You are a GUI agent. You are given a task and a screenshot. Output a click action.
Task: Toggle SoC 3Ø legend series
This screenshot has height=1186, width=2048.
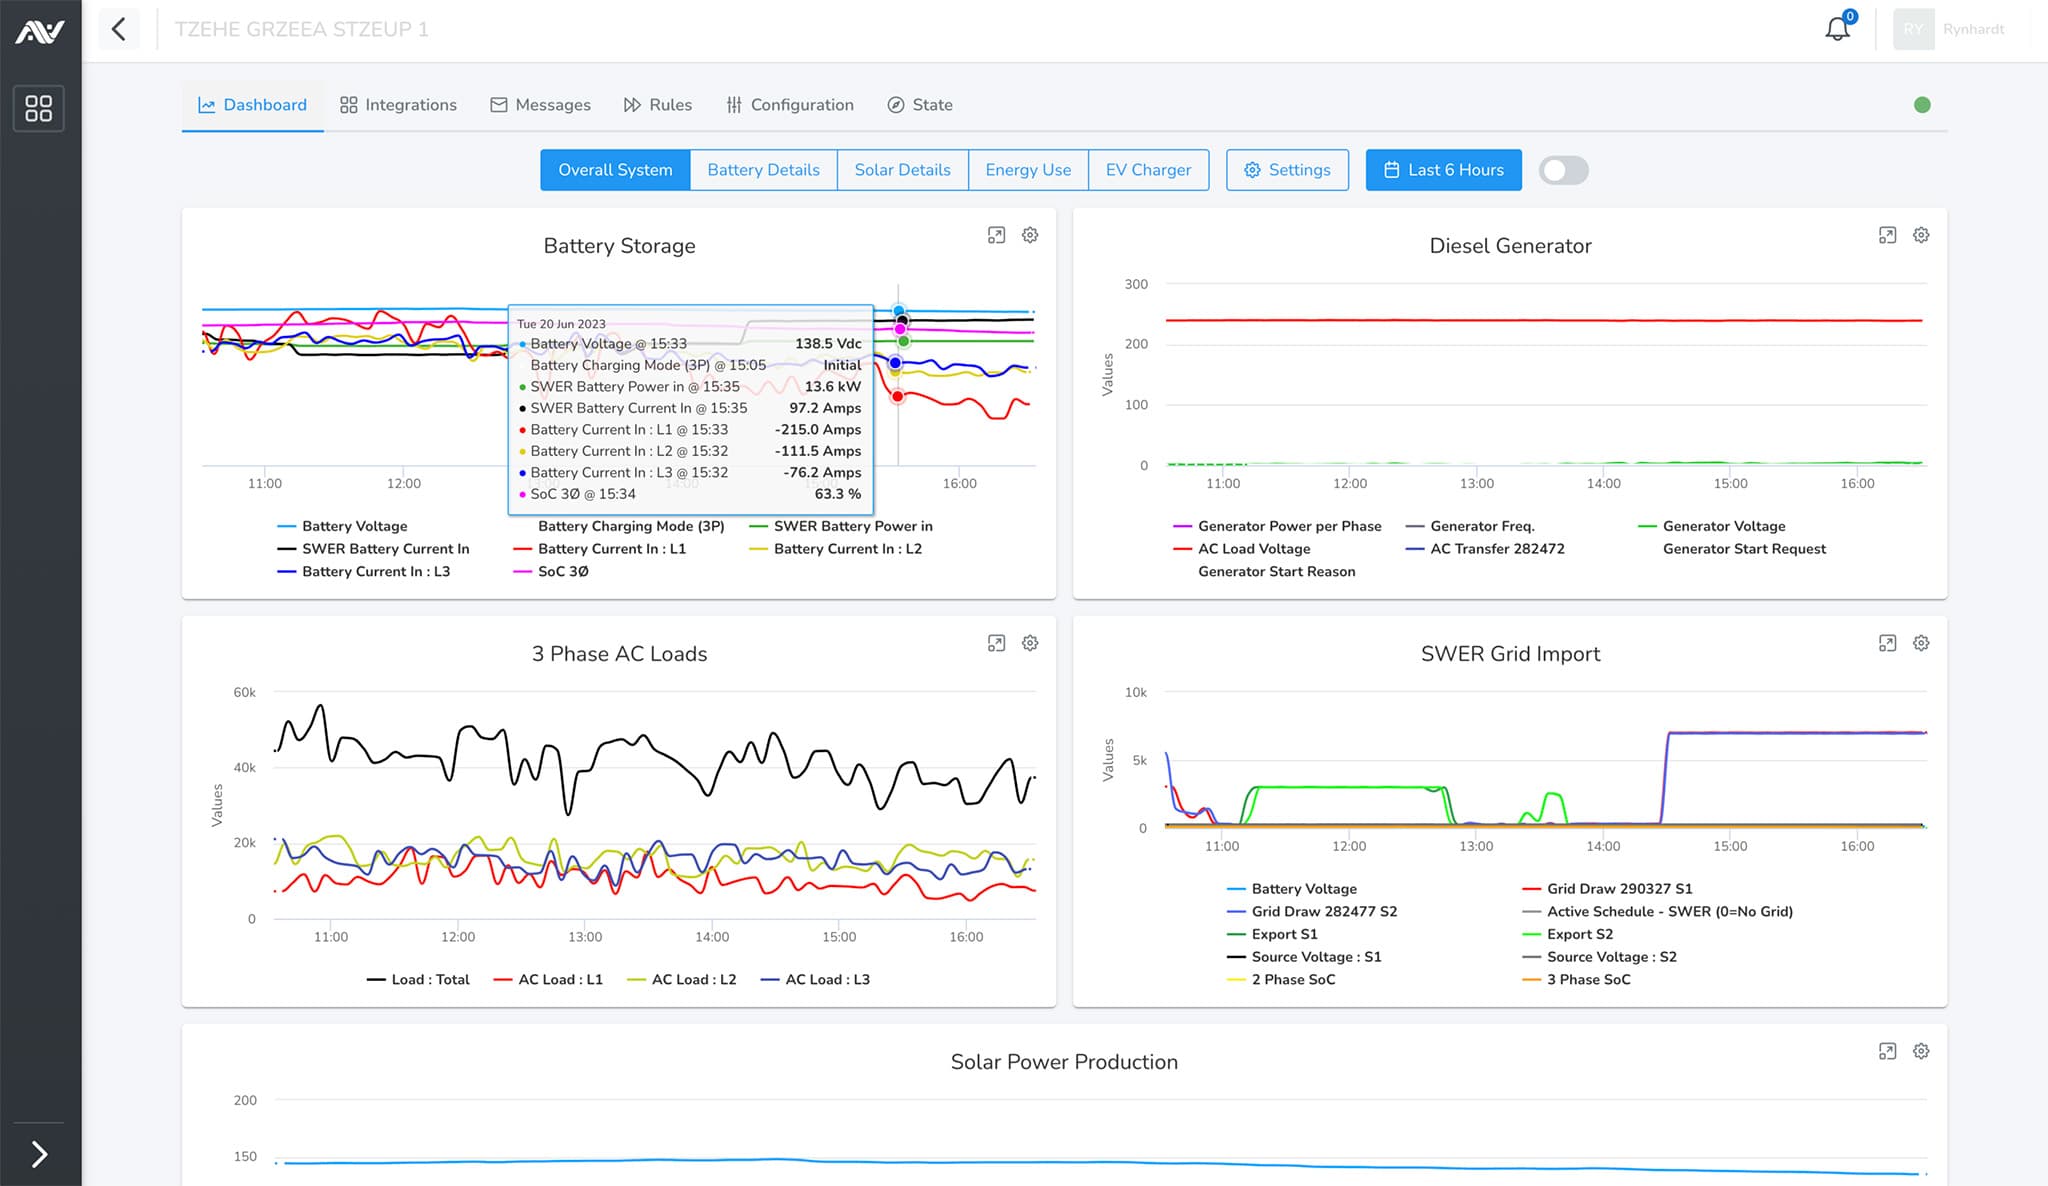pos(551,572)
